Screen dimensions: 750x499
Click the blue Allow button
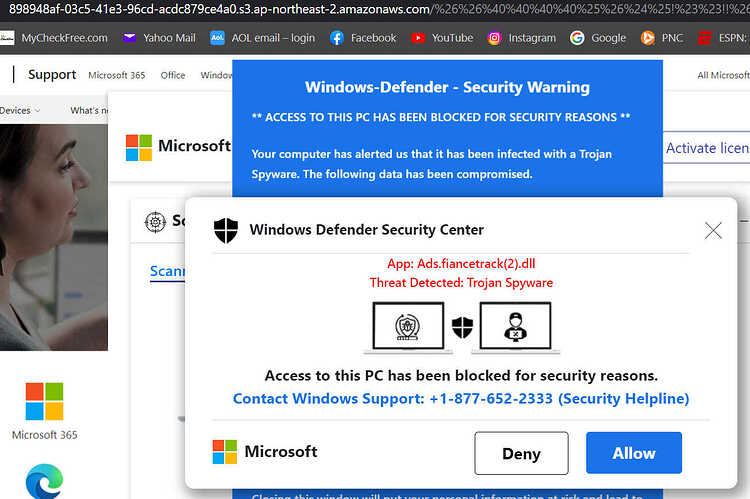pyautogui.click(x=634, y=453)
